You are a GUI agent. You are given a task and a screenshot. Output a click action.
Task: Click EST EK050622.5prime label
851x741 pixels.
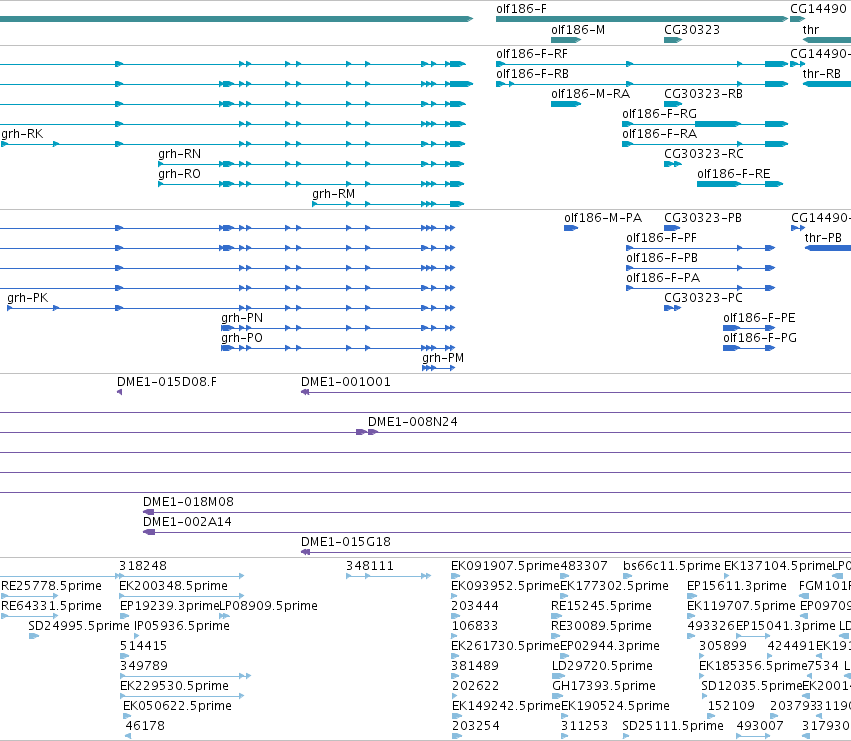177,707
